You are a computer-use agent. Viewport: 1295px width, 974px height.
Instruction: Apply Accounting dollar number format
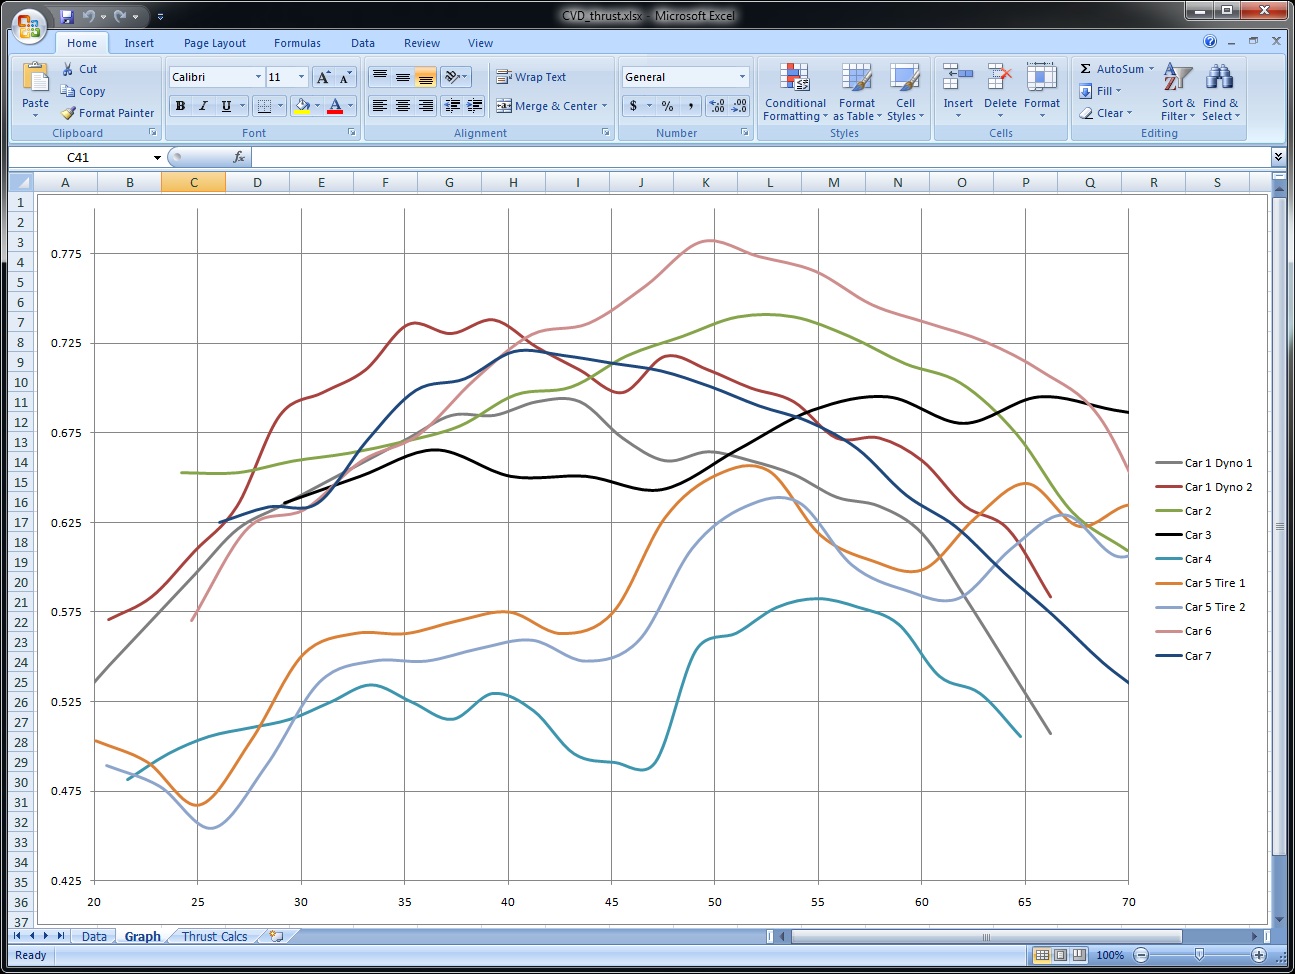[x=633, y=106]
